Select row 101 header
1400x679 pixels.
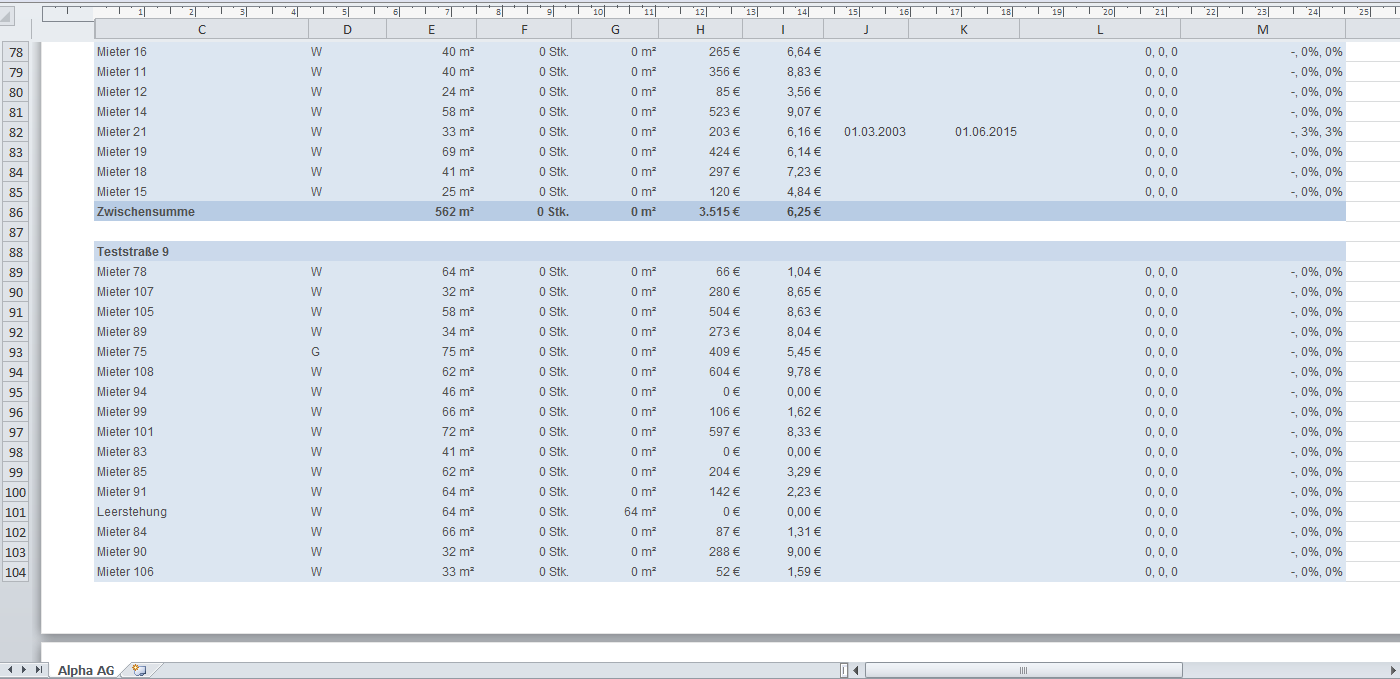(x=15, y=512)
